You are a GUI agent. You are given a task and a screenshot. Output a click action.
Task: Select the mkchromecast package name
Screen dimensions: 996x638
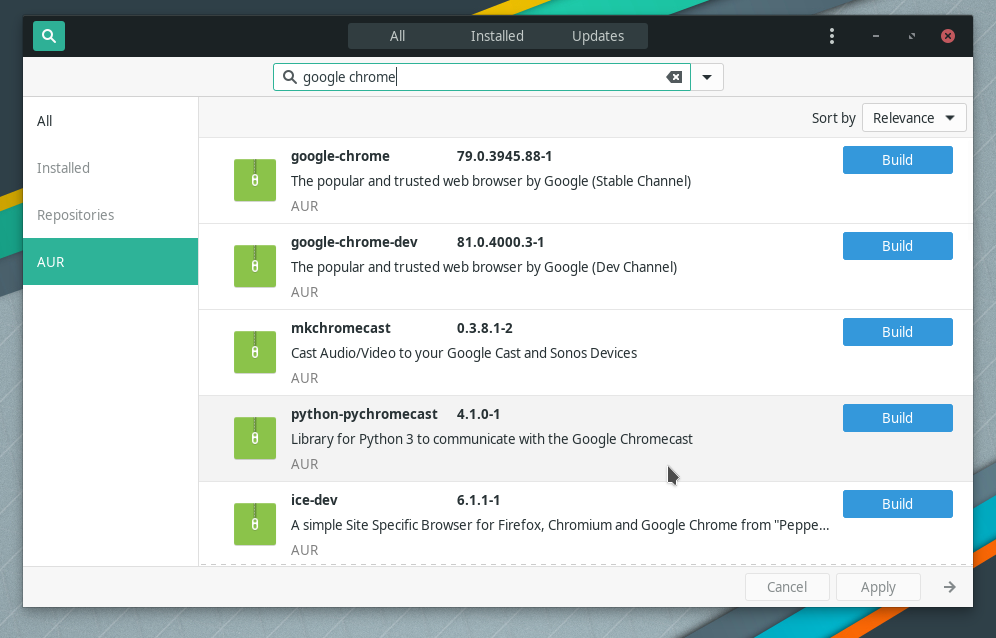(x=341, y=328)
